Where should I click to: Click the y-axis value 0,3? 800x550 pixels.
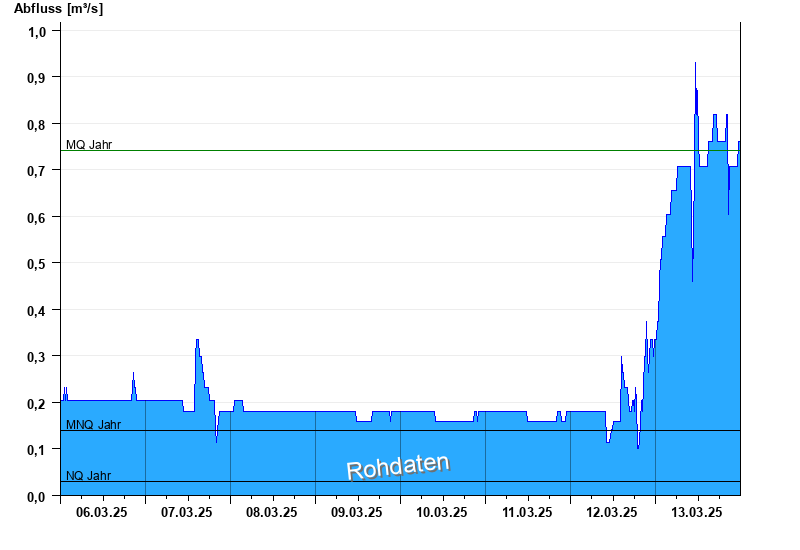pyautogui.click(x=37, y=357)
